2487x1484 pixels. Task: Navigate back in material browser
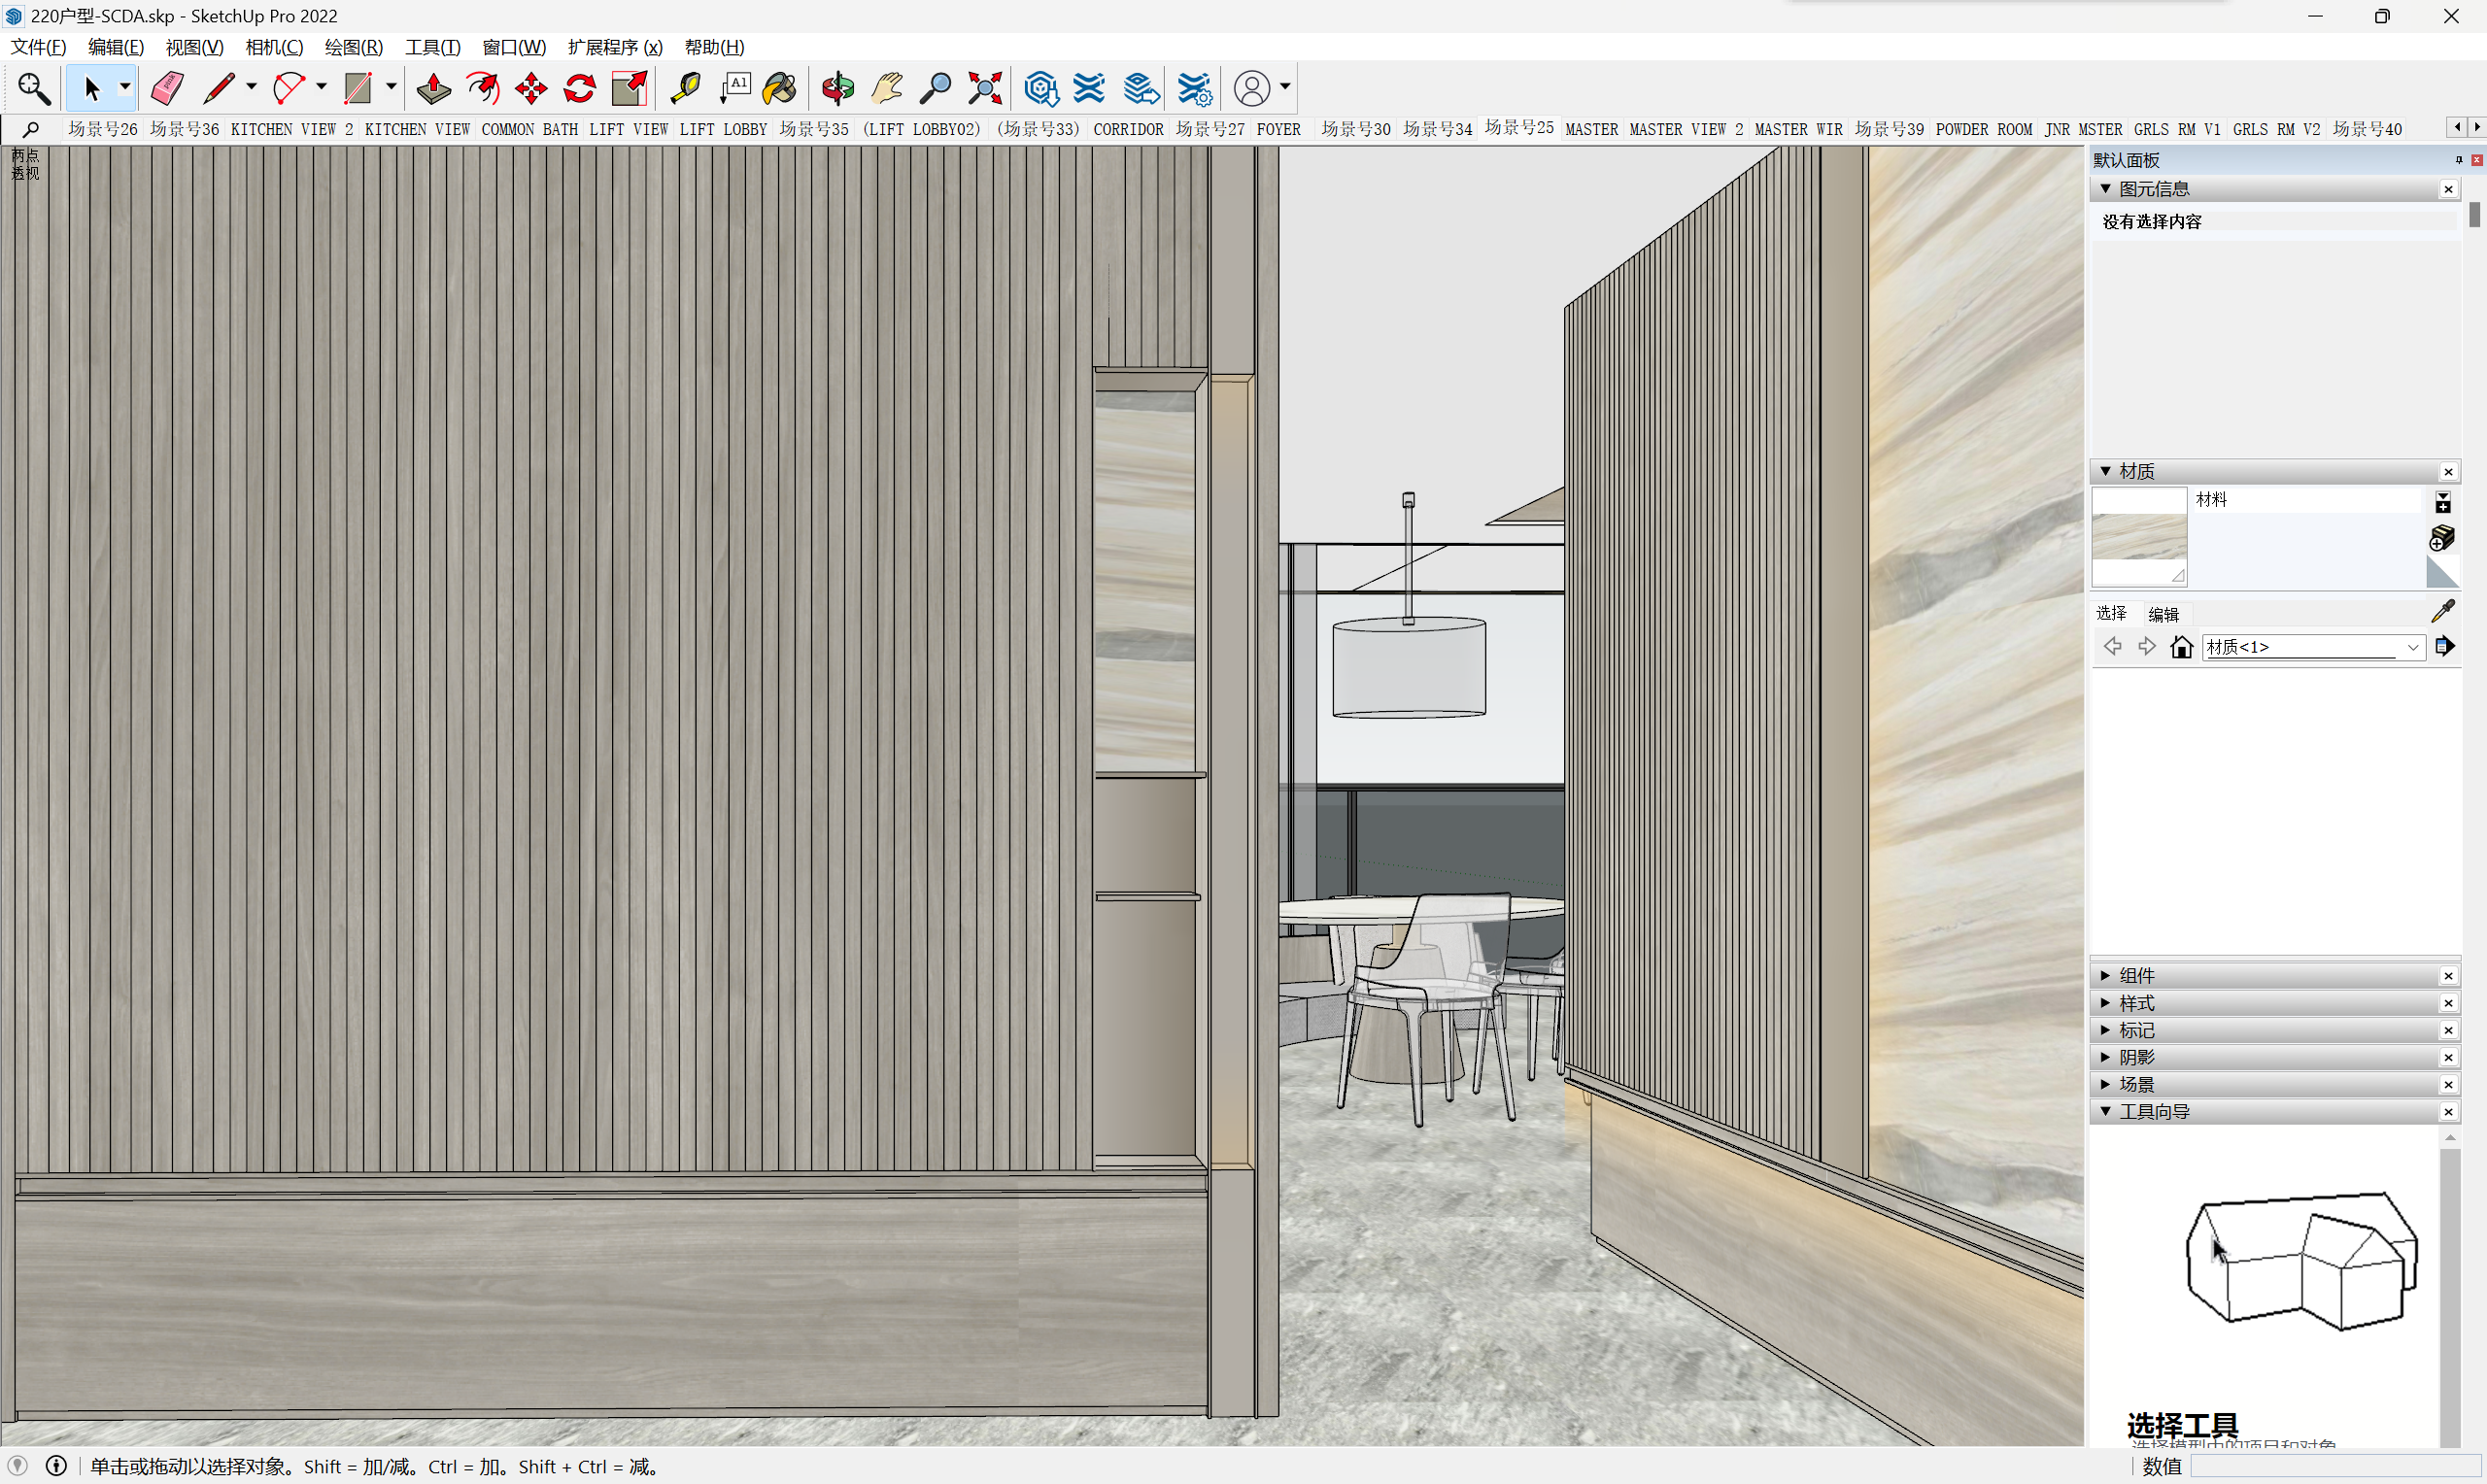[x=2113, y=647]
